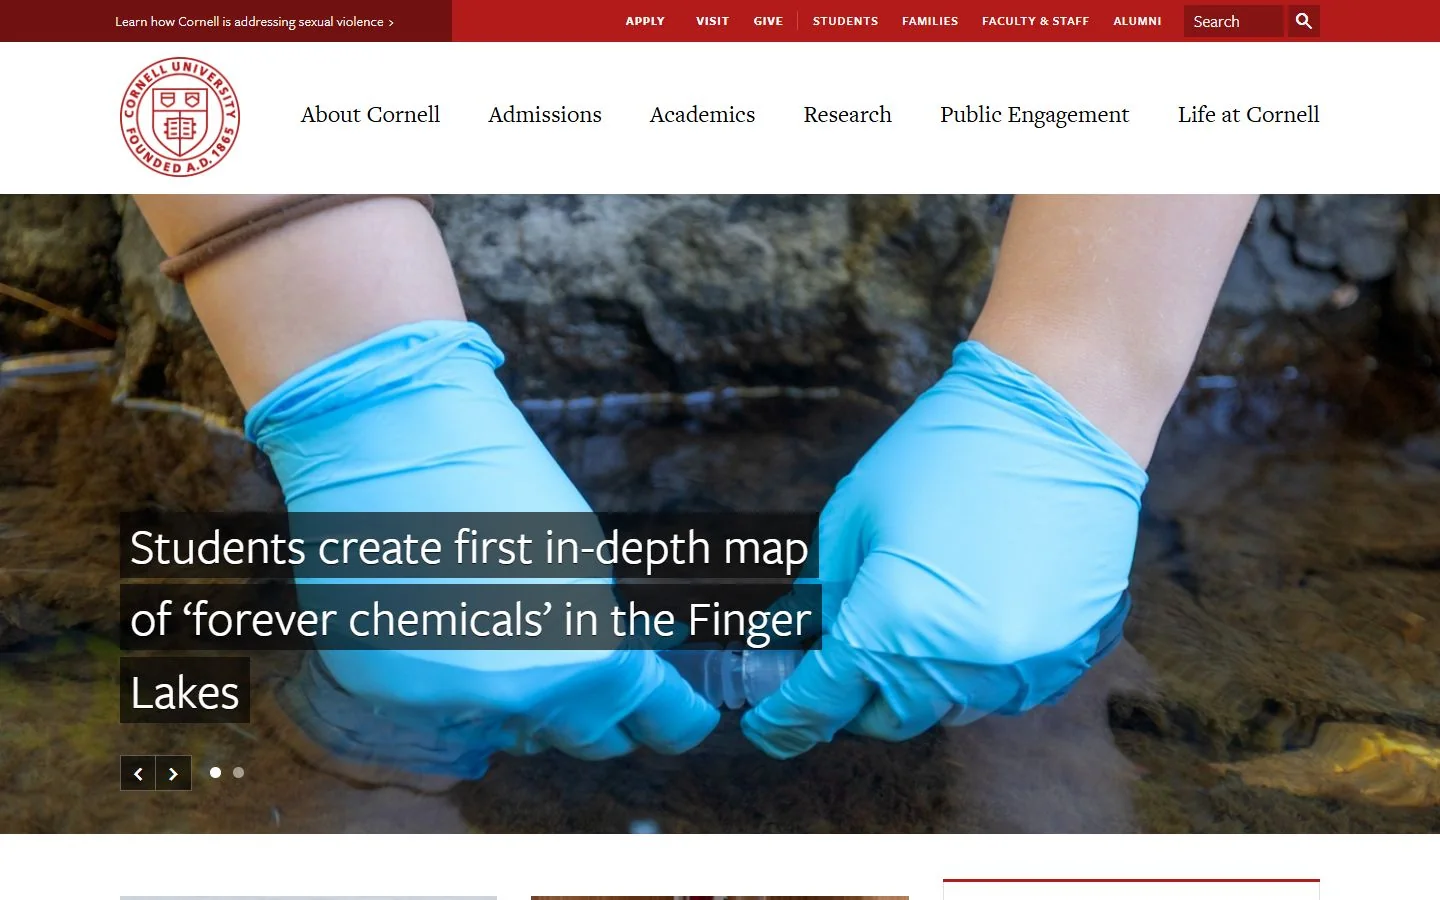Advance to next slide arrow
1440x900 pixels.
click(174, 773)
